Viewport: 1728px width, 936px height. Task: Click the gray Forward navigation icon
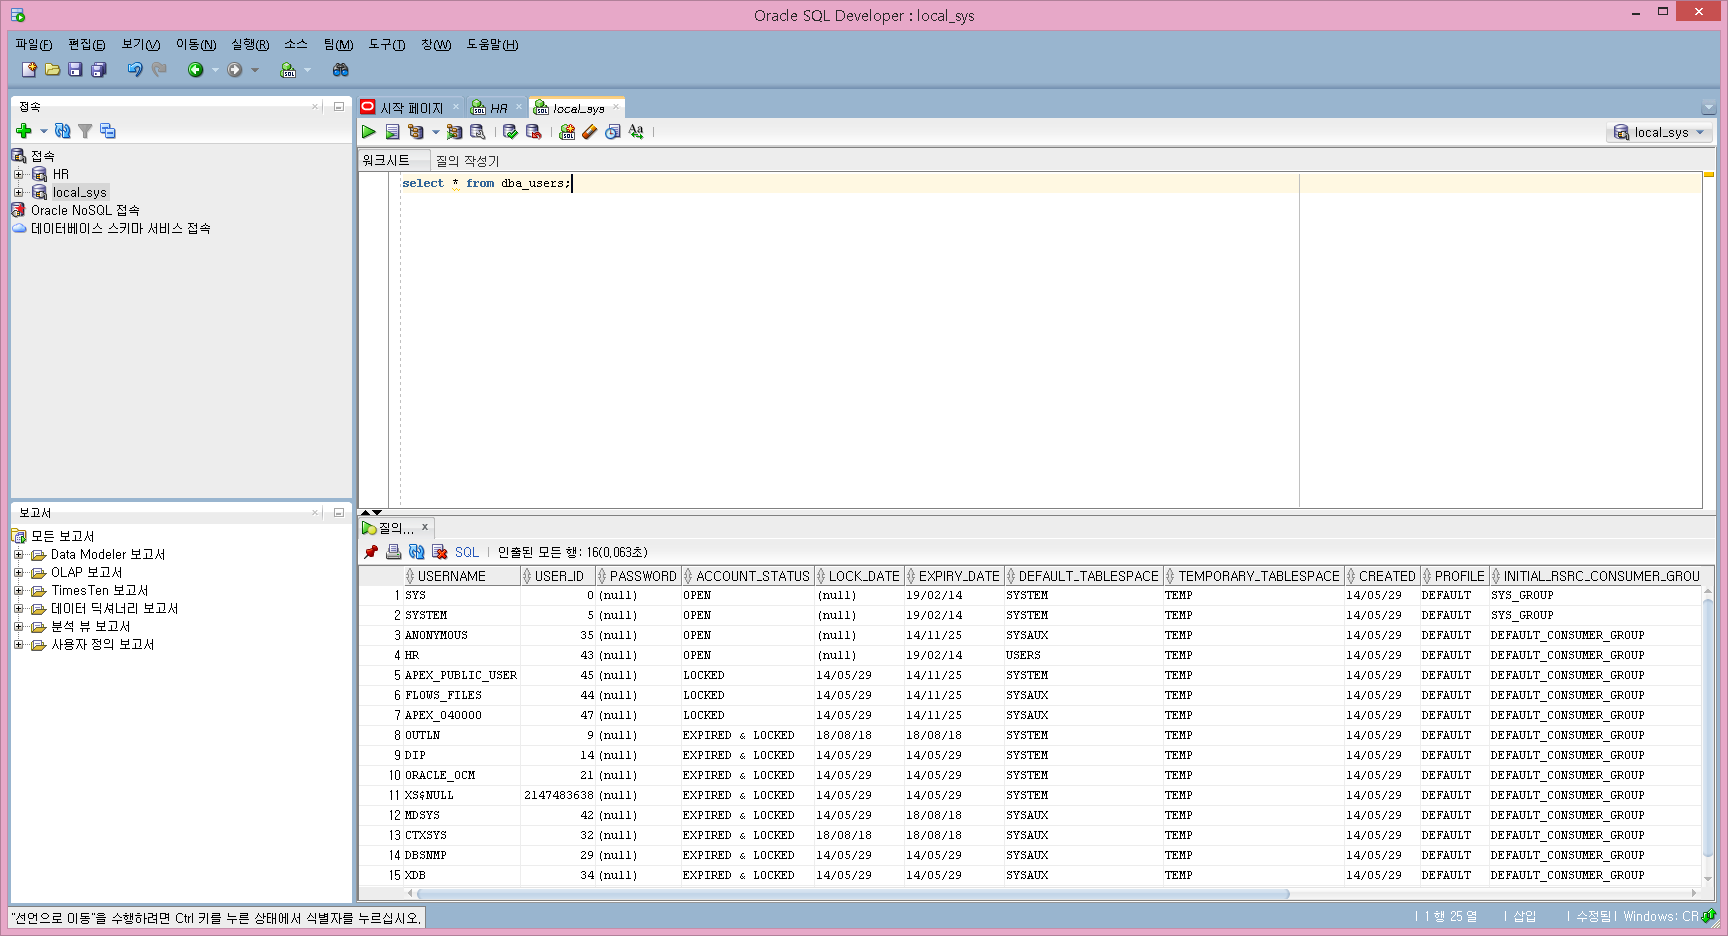click(235, 70)
